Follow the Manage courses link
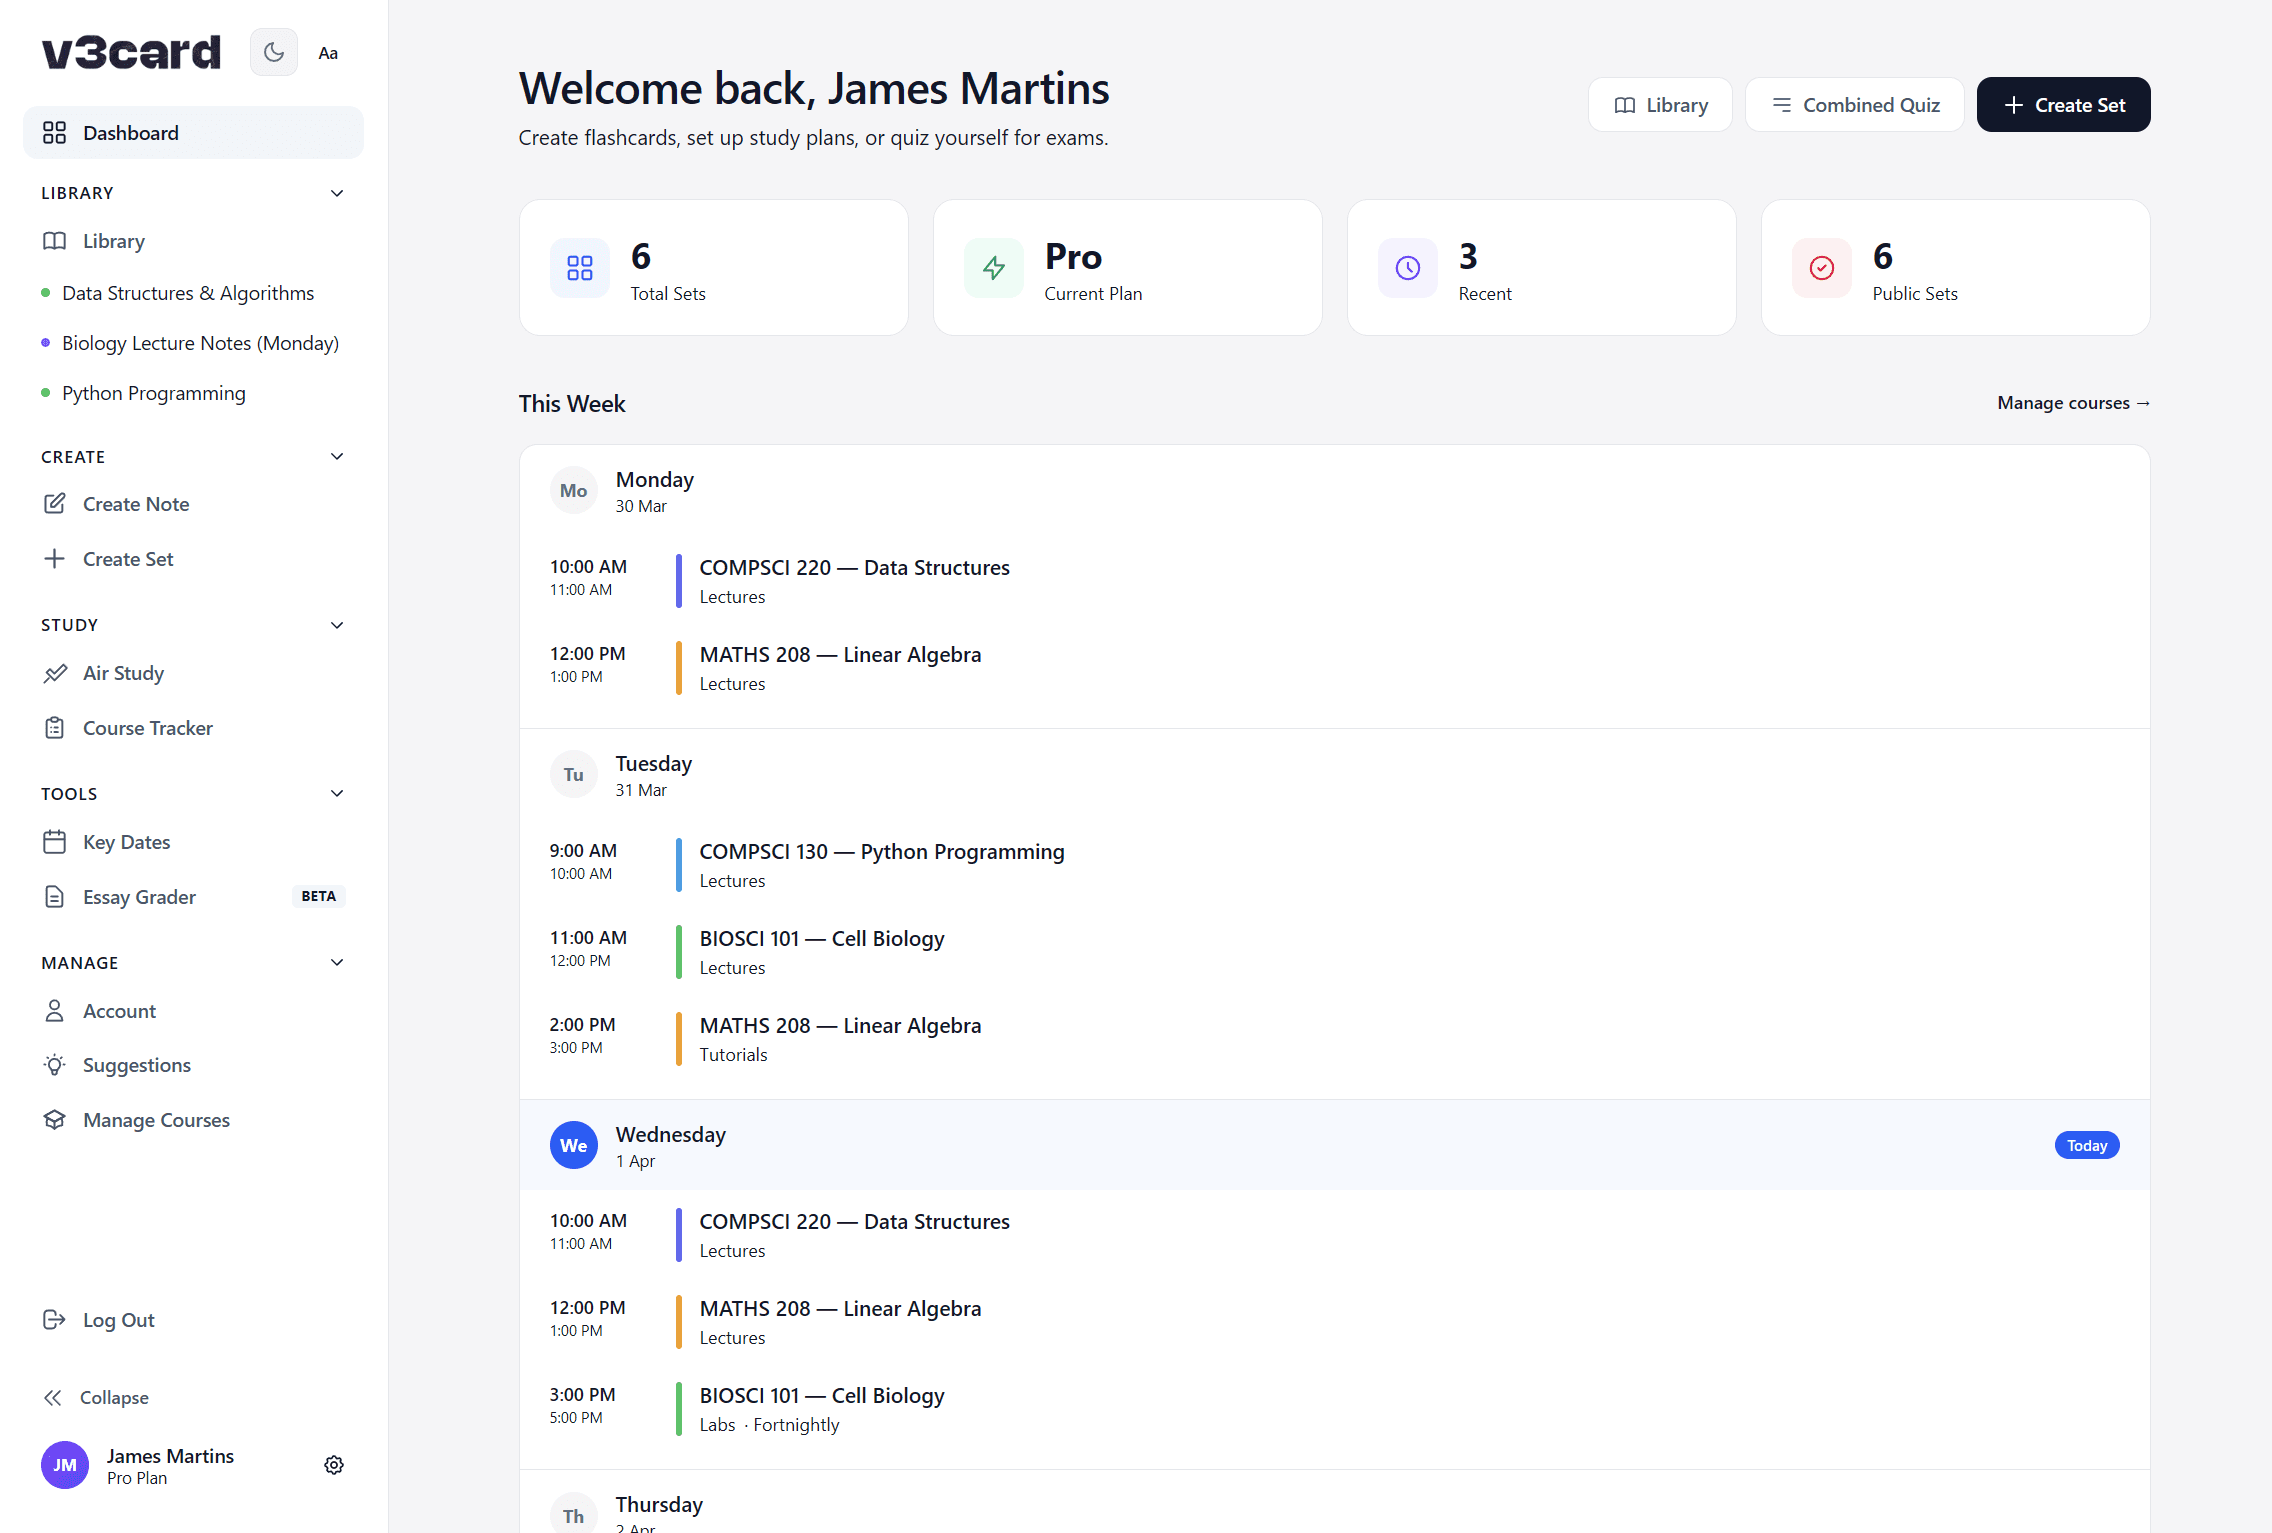 tap(2072, 402)
